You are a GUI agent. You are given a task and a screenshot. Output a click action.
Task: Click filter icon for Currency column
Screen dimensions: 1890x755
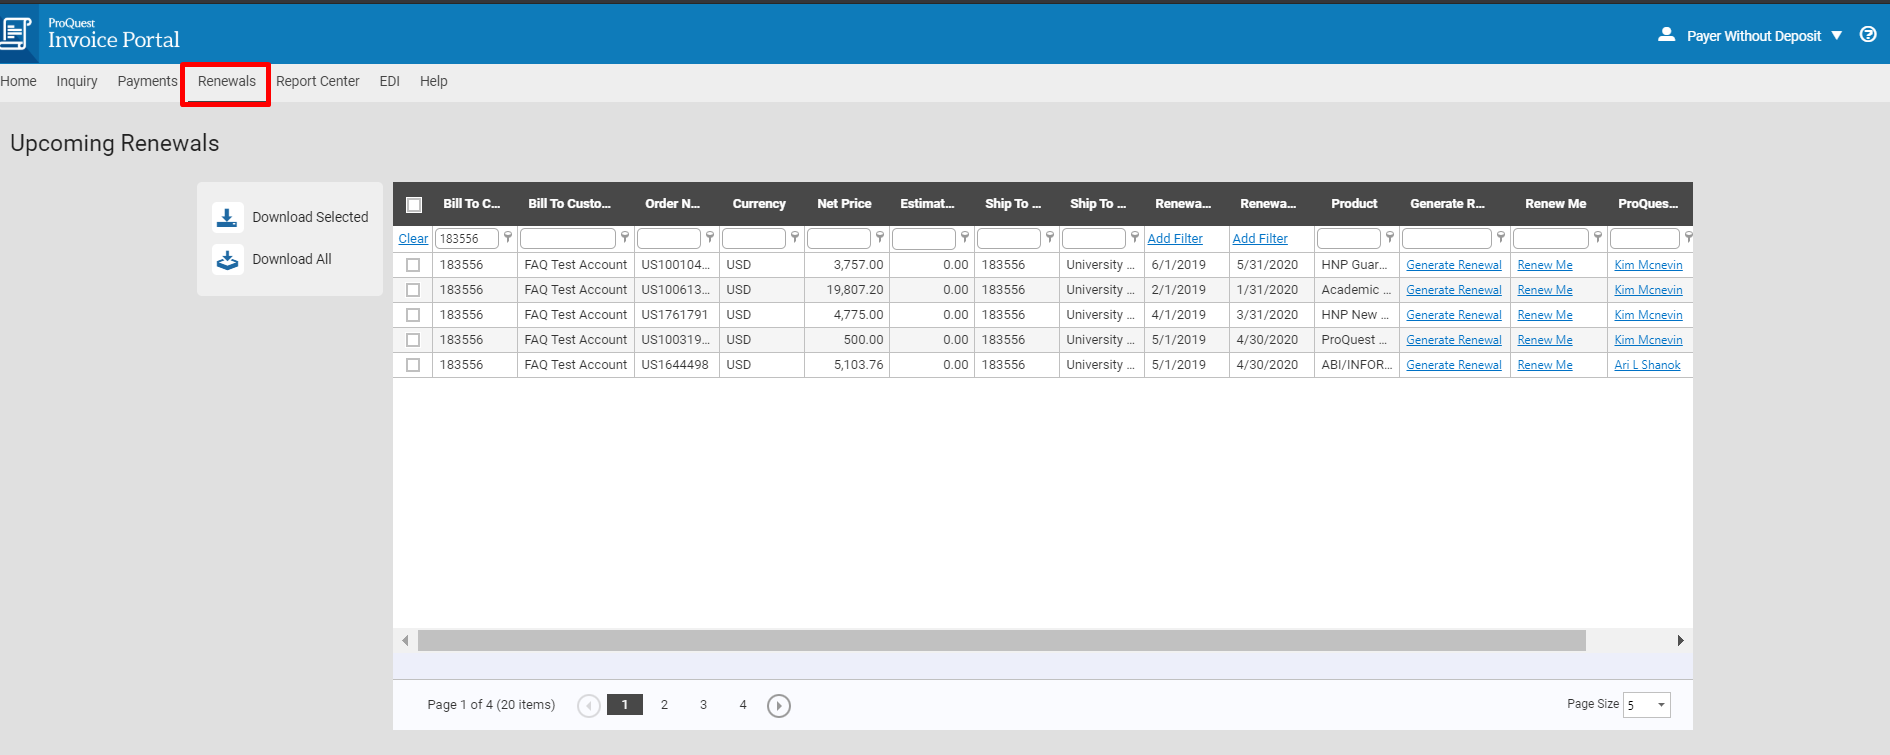(795, 238)
